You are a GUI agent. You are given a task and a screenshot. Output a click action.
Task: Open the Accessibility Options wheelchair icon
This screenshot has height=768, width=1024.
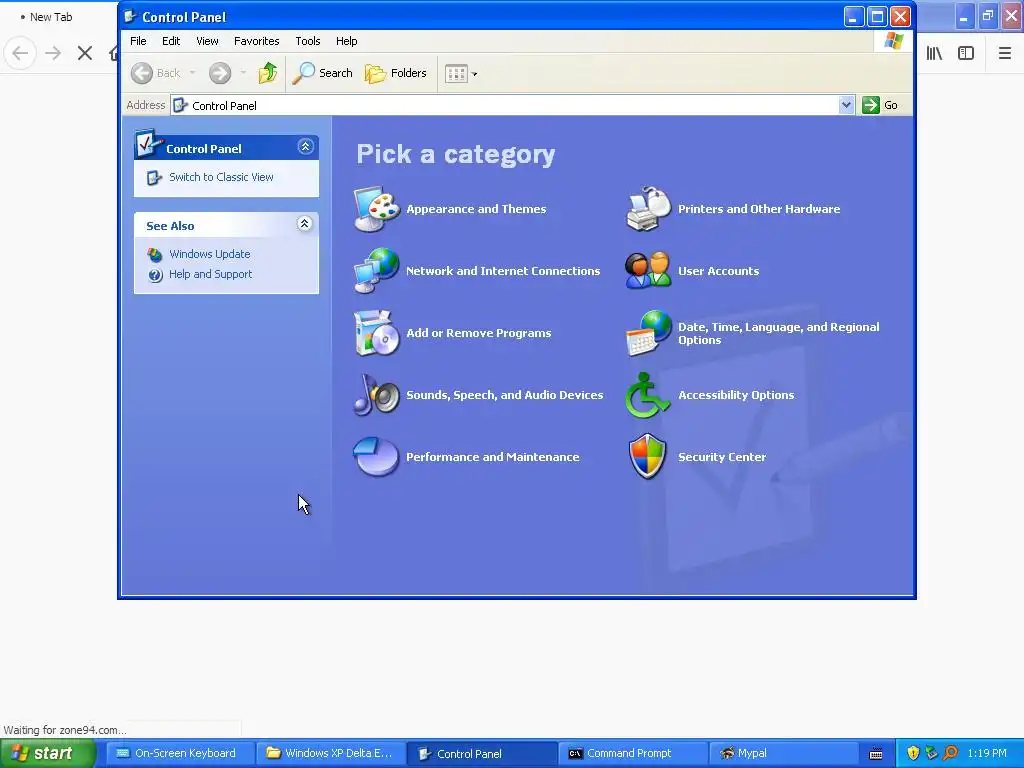click(647, 395)
